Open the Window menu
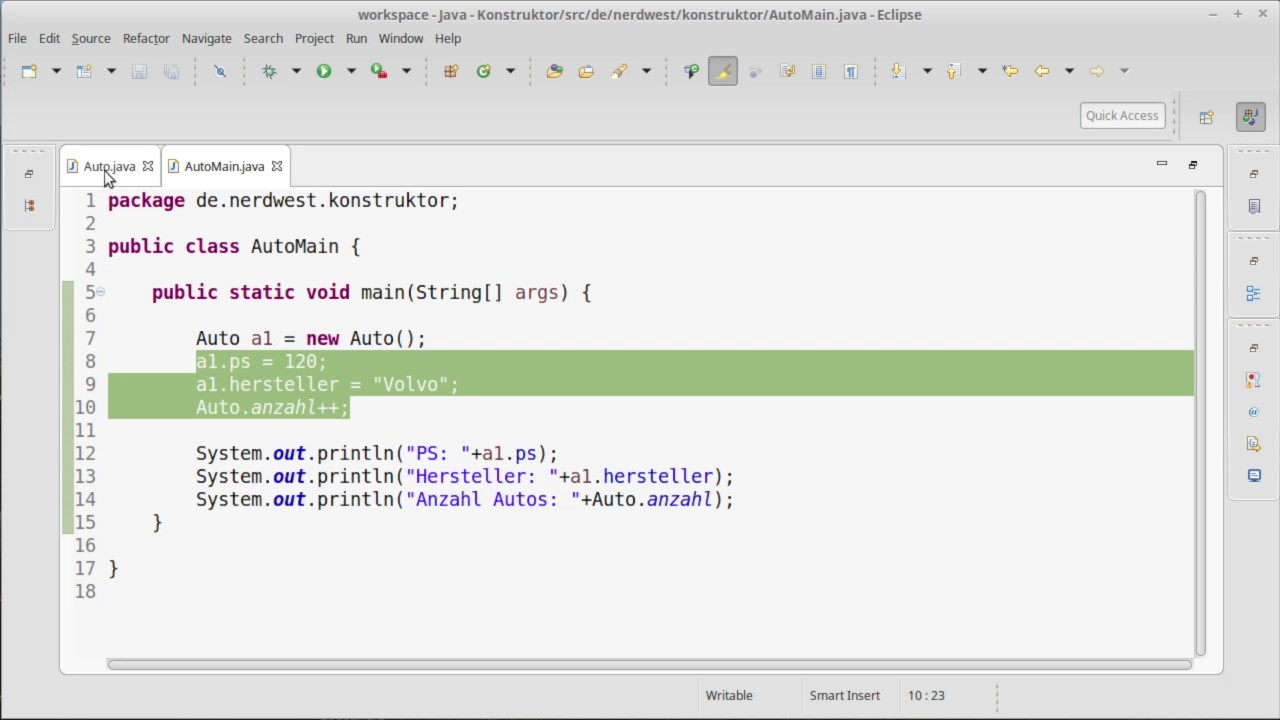 click(x=401, y=38)
